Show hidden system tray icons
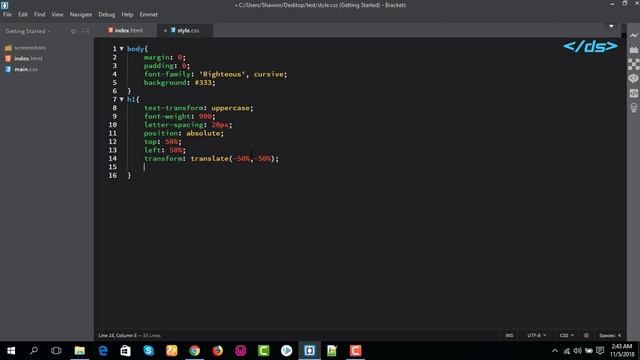Screen dimensions: 640x360 pyautogui.click(x=555, y=351)
